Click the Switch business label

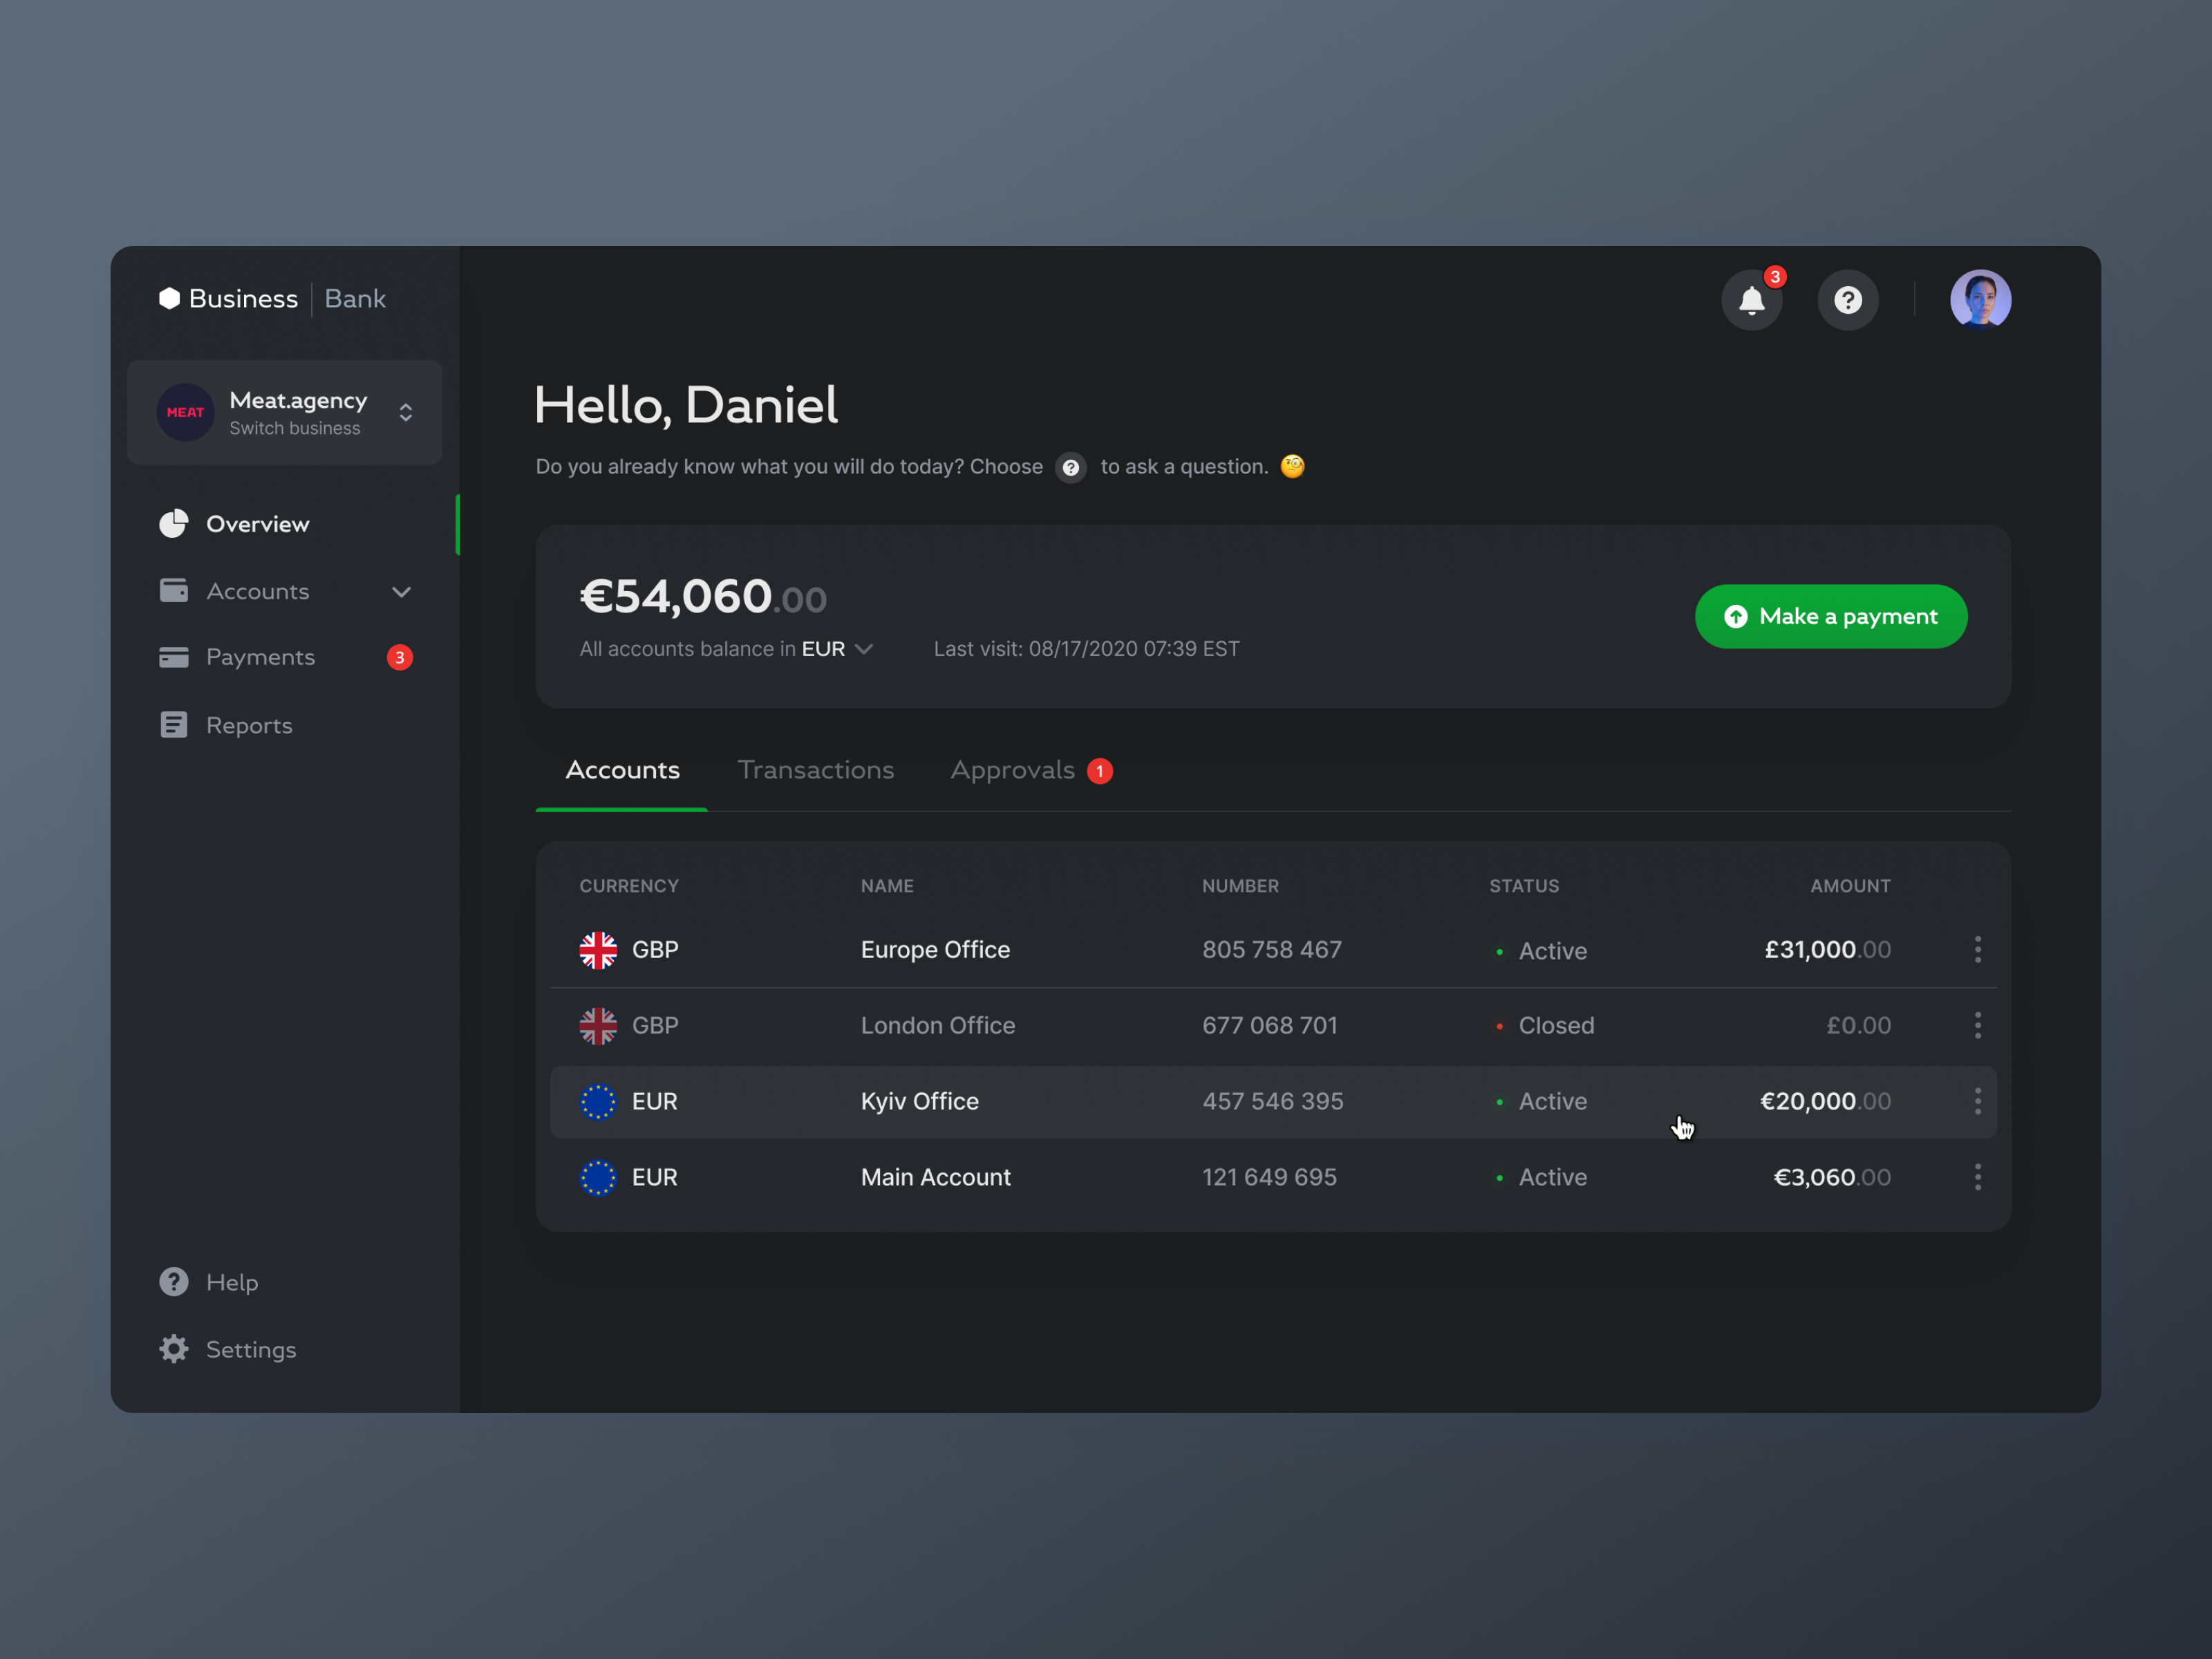point(294,428)
